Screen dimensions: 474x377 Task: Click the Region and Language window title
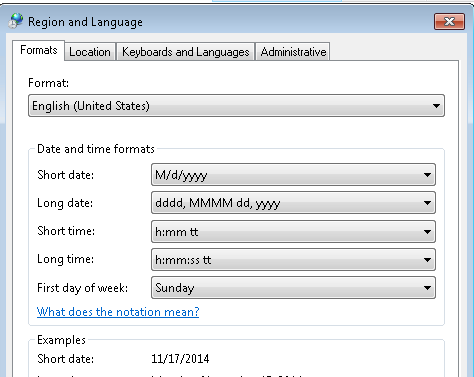pyautogui.click(x=85, y=22)
